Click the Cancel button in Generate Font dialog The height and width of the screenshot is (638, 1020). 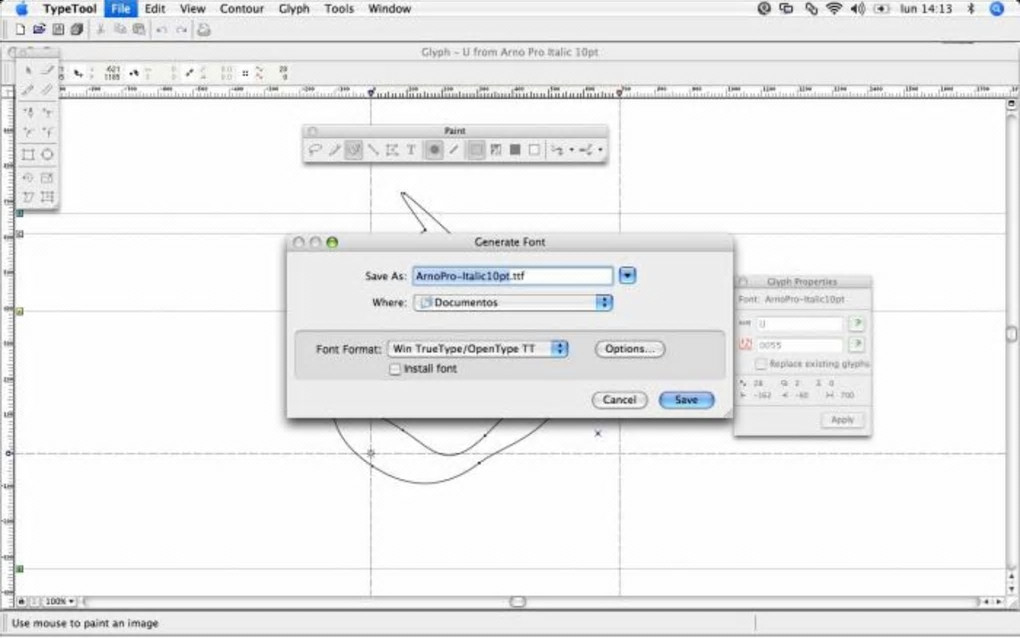619,400
